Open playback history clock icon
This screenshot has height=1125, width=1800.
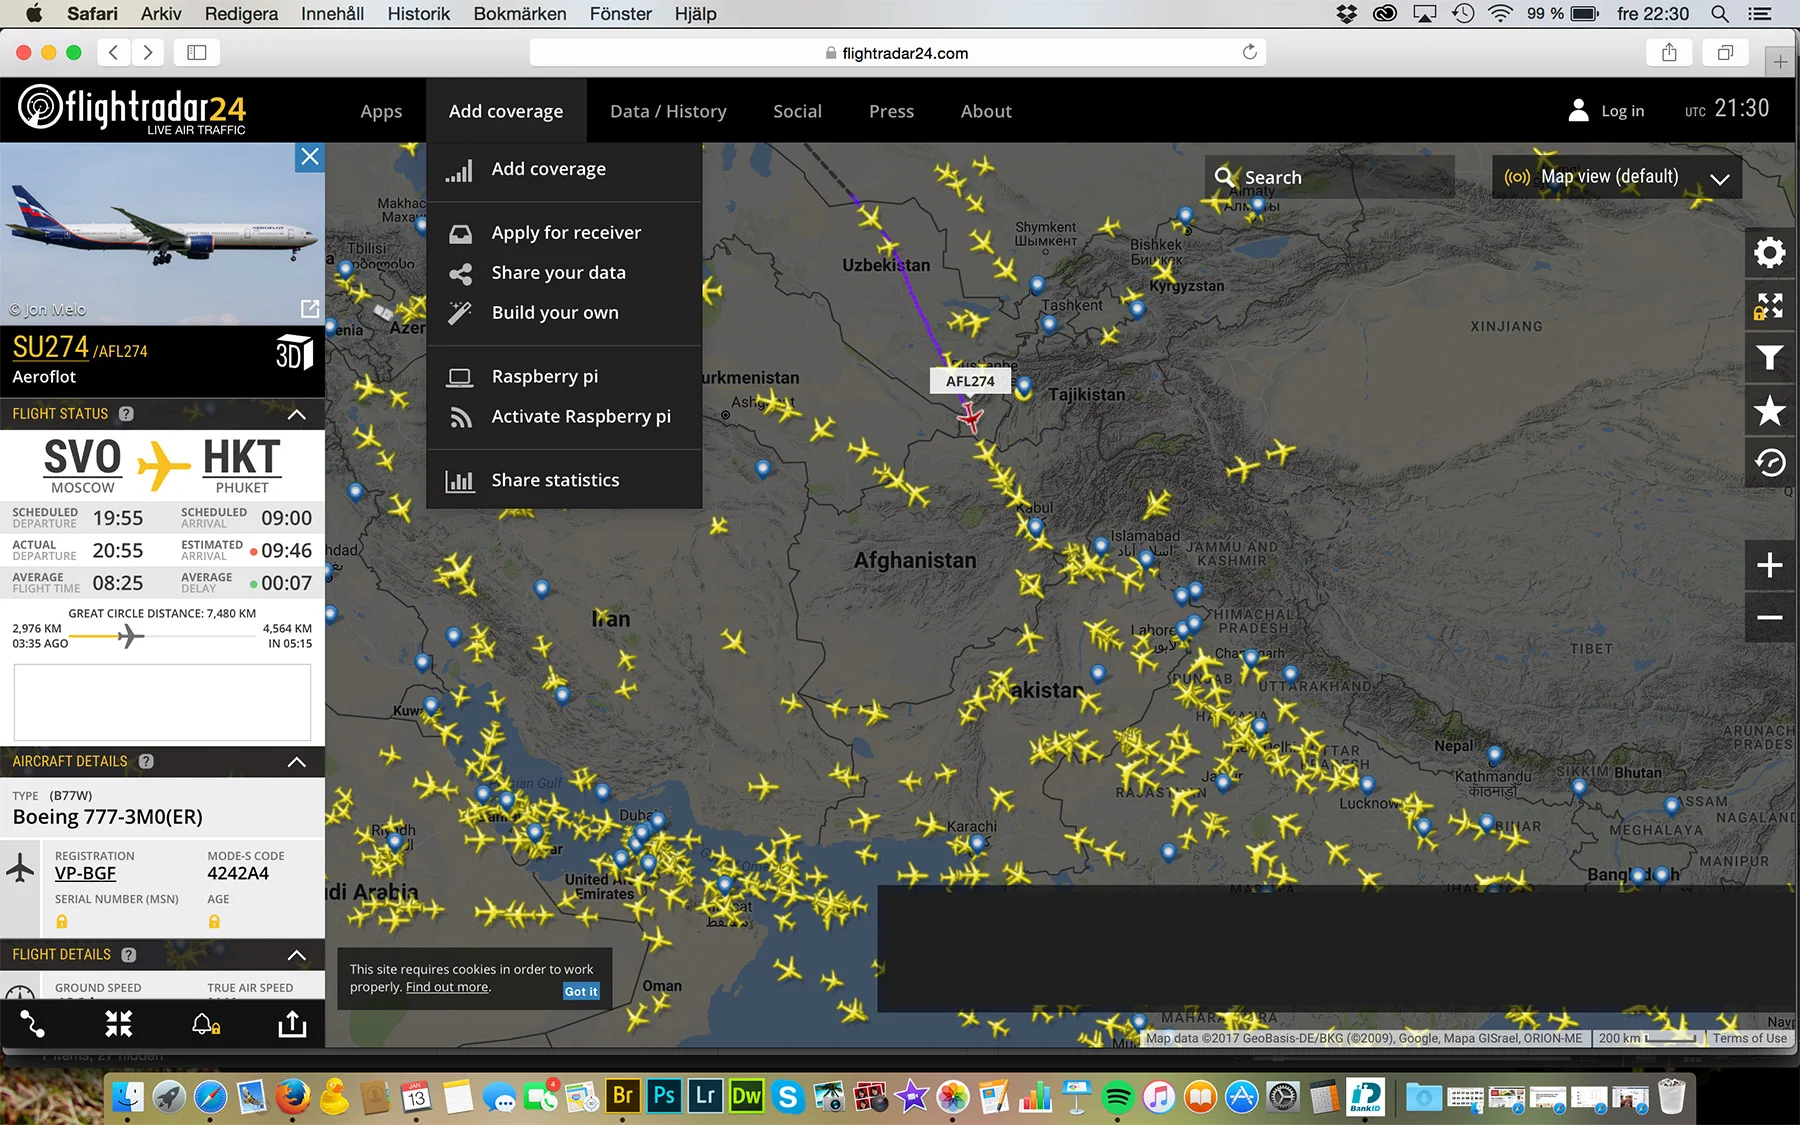(1770, 463)
